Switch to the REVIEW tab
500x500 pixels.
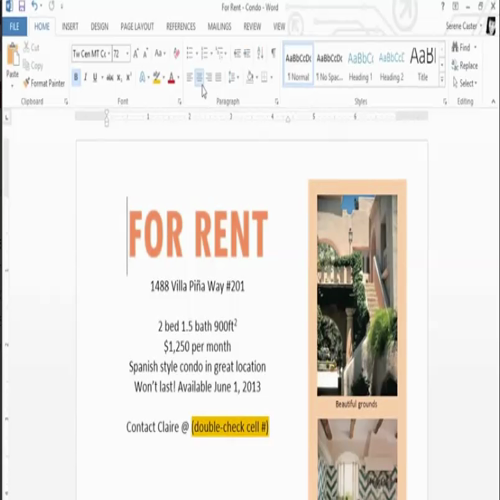[252, 26]
